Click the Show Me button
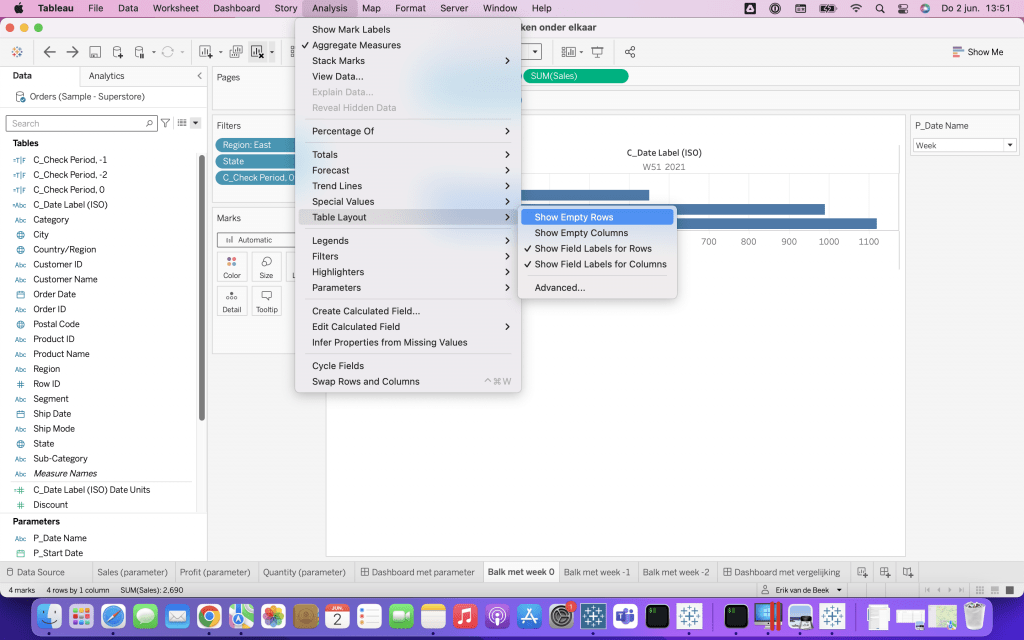Screen dimensions: 1024x640 (x=978, y=52)
